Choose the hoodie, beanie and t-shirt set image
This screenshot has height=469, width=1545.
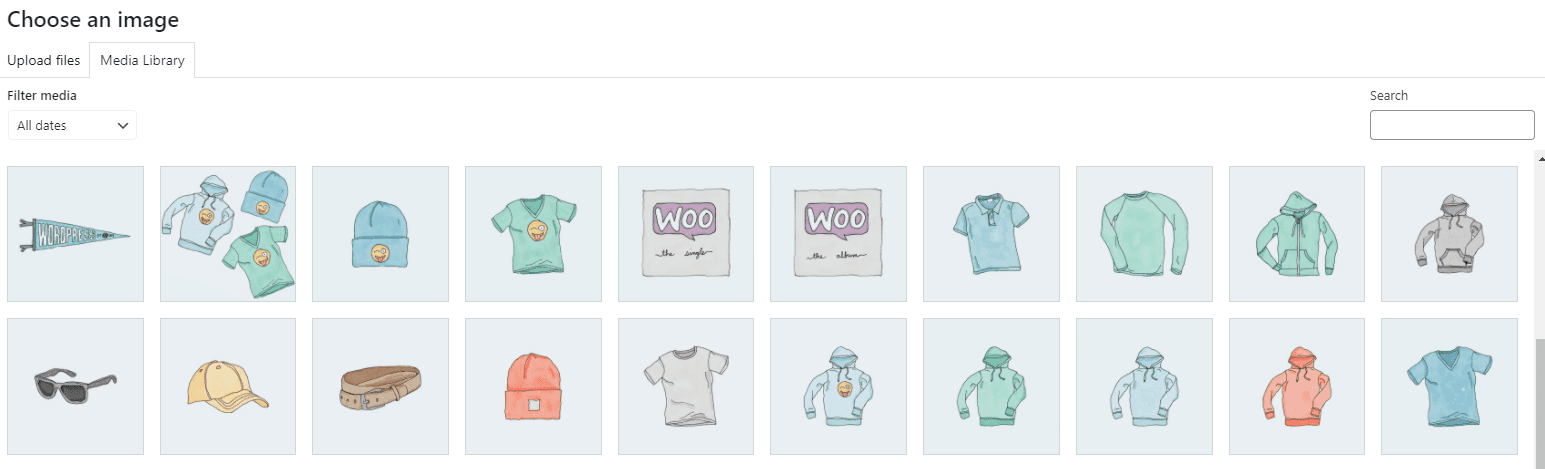pyautogui.click(x=228, y=234)
